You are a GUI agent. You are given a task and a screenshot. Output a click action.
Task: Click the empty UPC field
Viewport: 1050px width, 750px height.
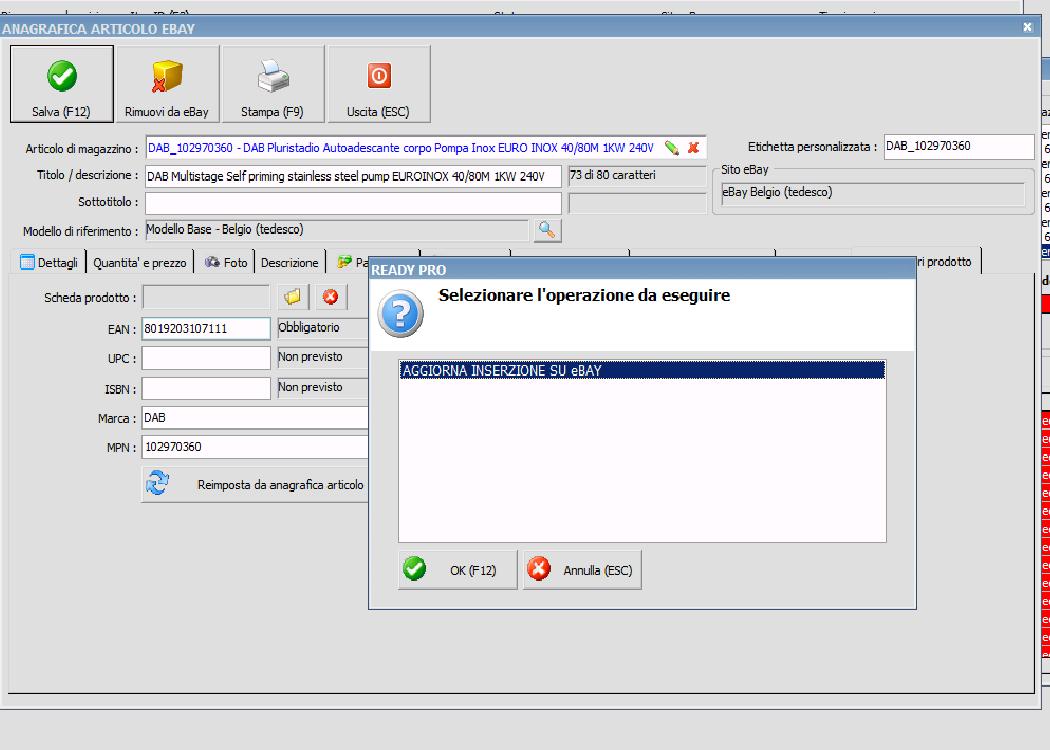coord(206,358)
